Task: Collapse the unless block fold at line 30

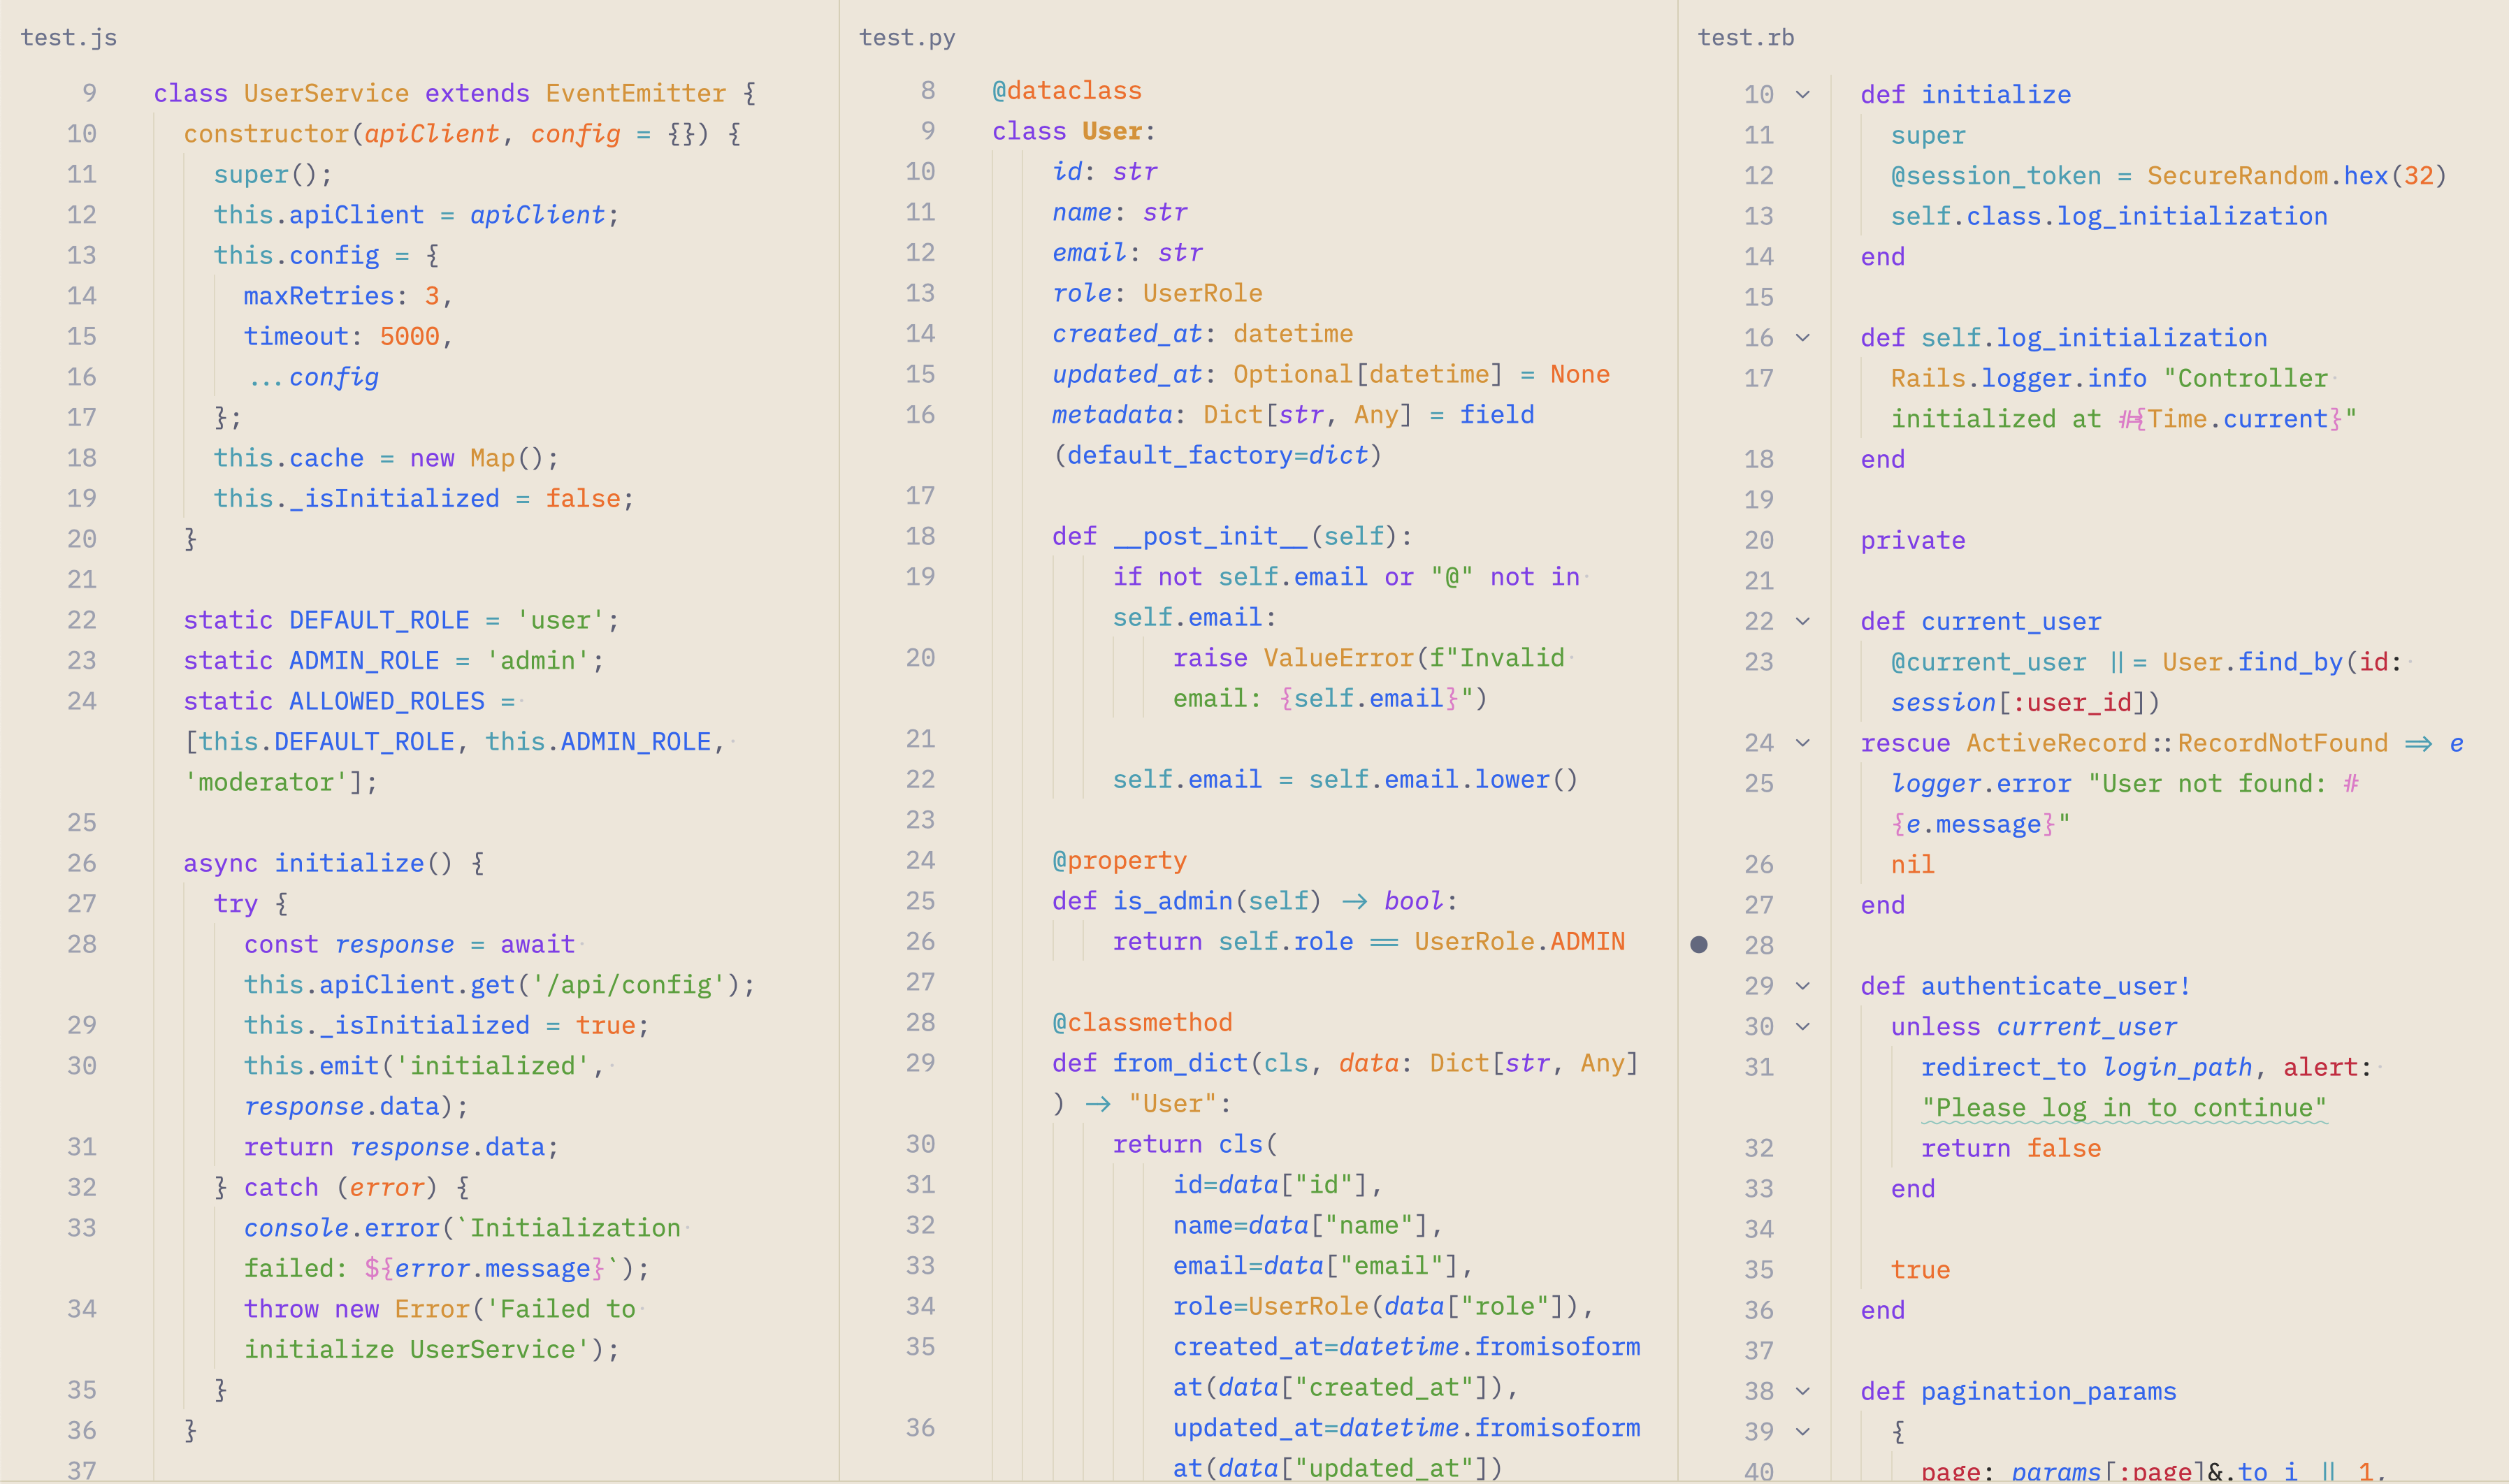Action: (x=1803, y=1027)
